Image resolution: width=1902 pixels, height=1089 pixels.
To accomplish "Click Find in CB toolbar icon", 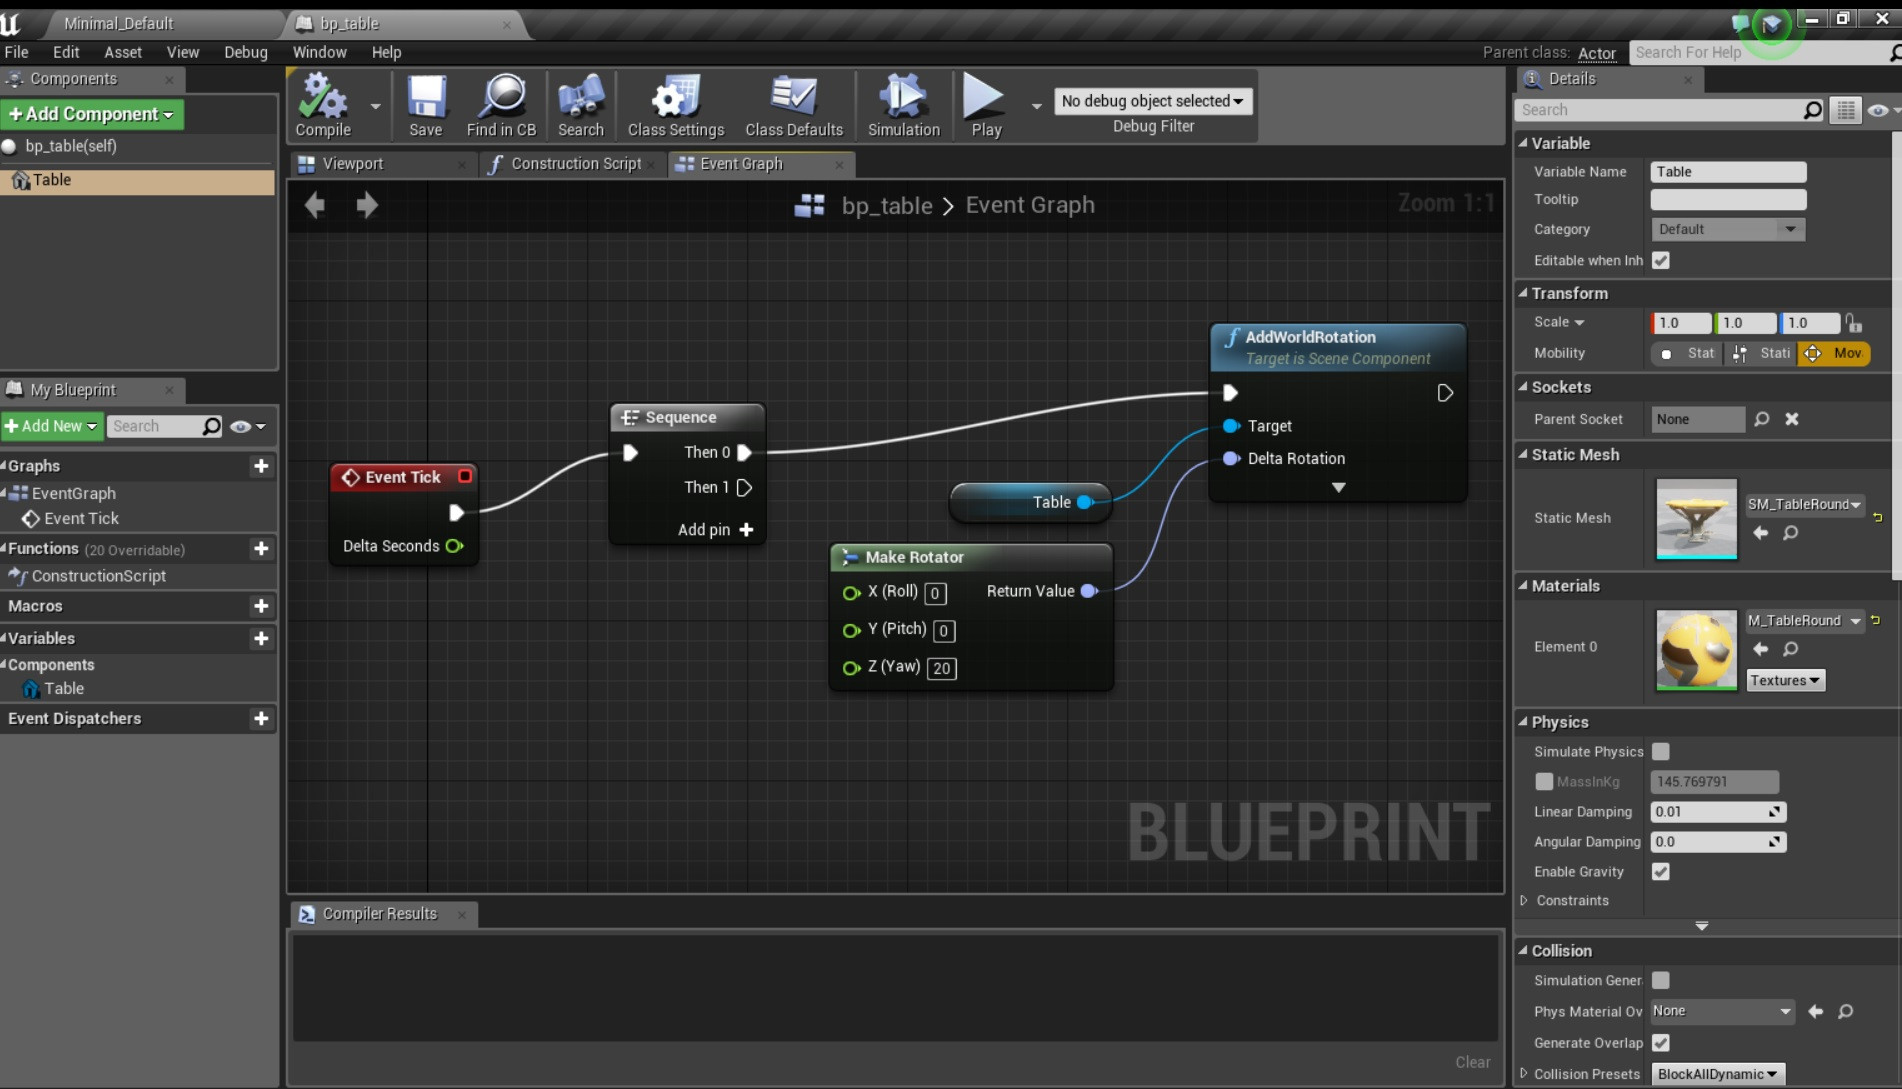I will point(501,104).
